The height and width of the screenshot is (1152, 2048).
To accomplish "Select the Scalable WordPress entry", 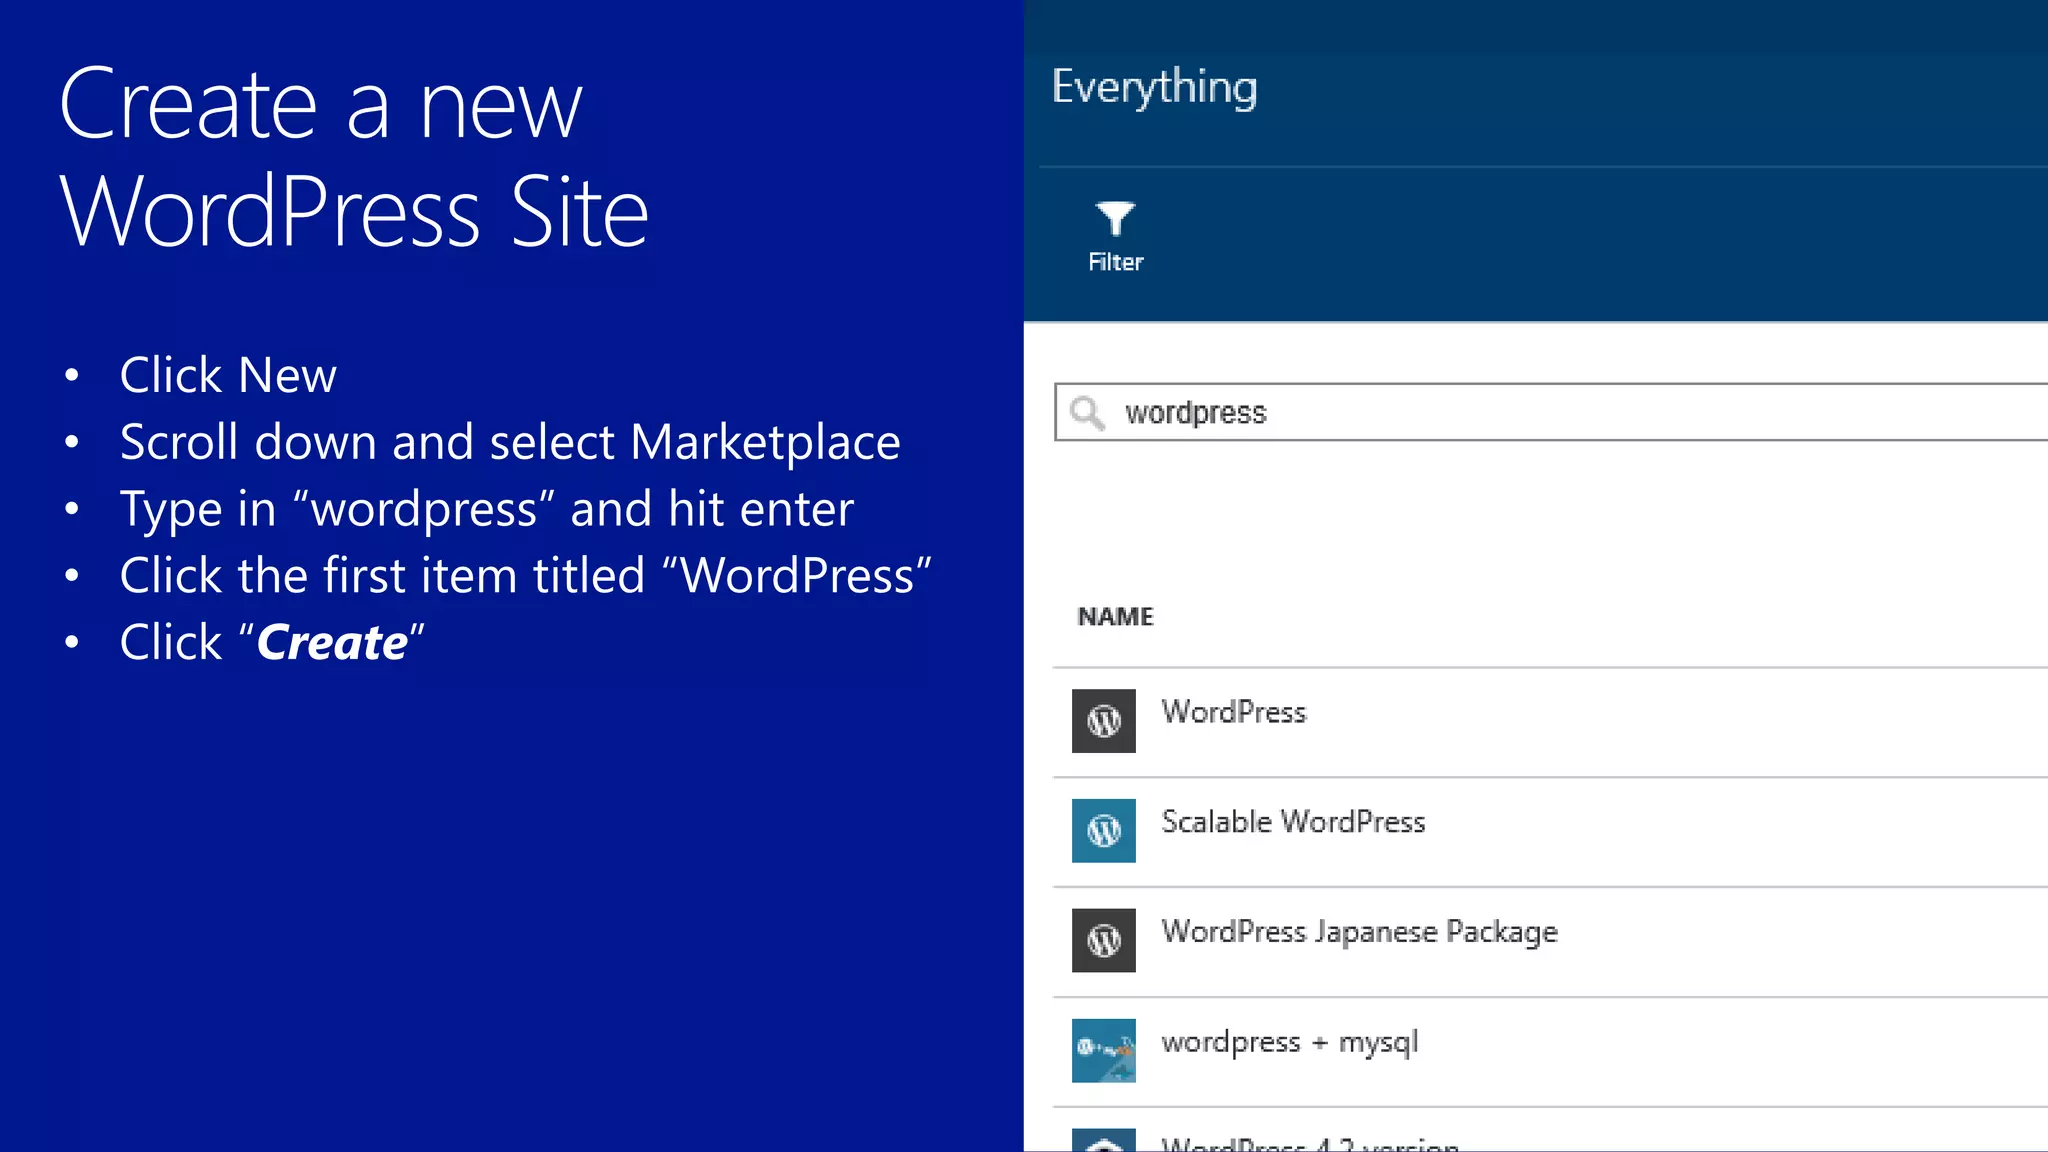I will 1292,822.
